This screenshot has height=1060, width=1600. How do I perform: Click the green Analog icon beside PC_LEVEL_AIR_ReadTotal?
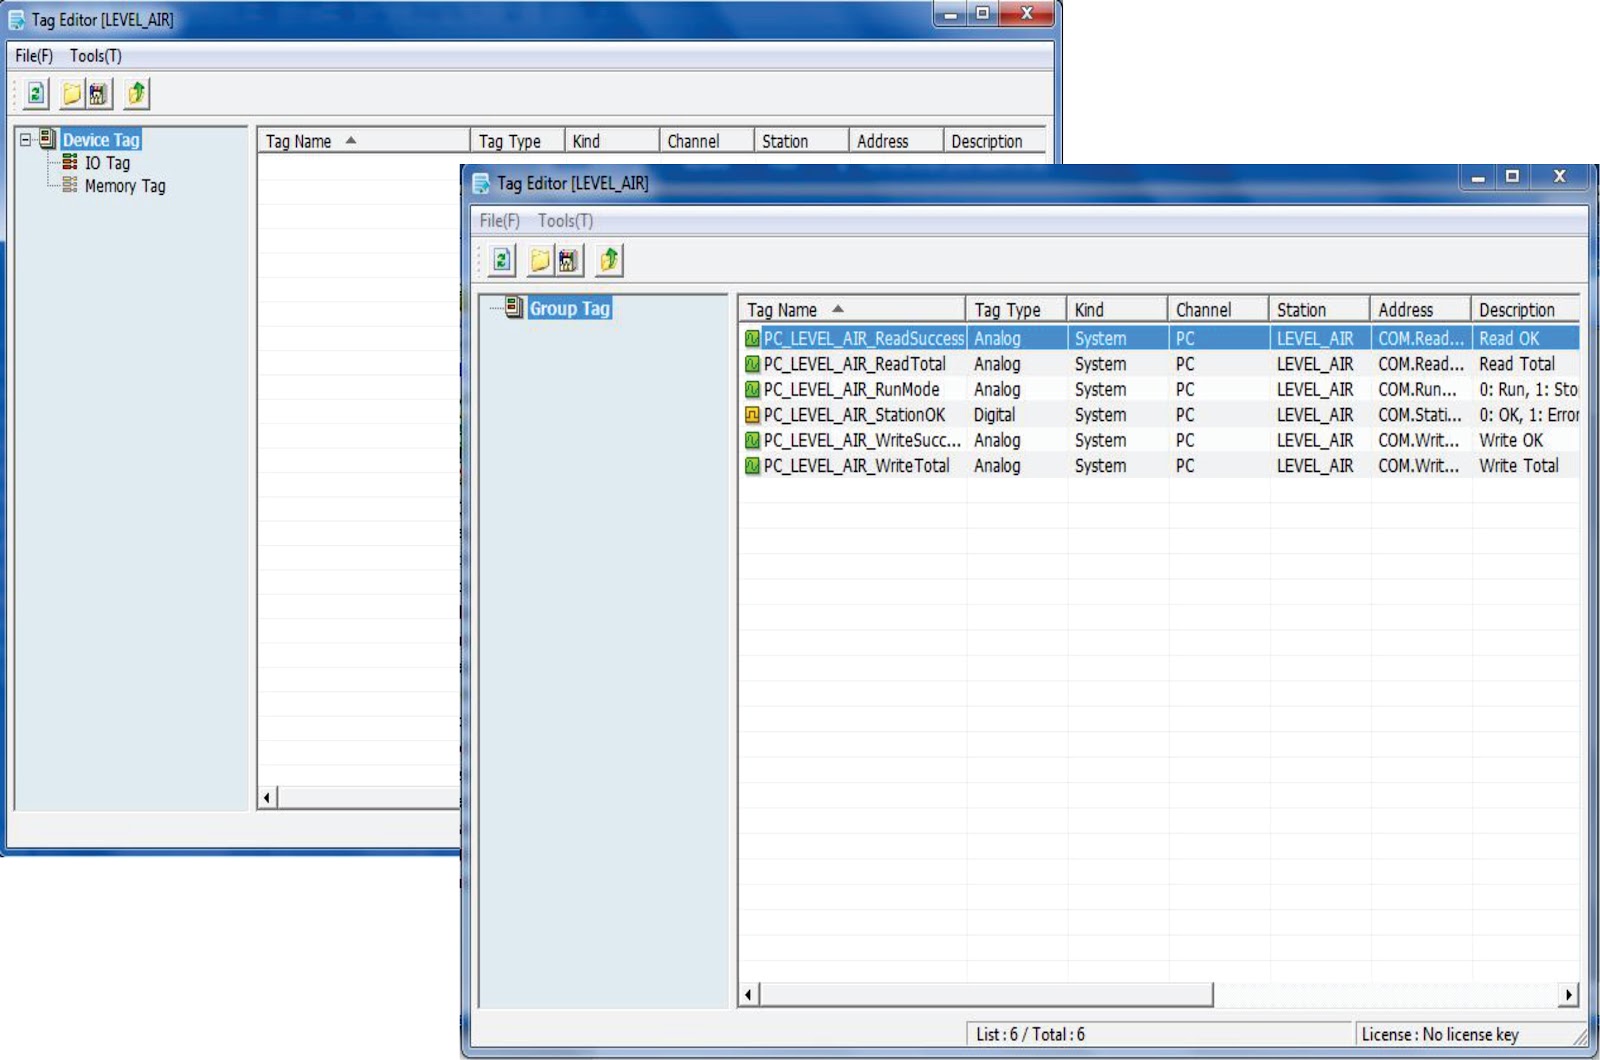coord(752,364)
